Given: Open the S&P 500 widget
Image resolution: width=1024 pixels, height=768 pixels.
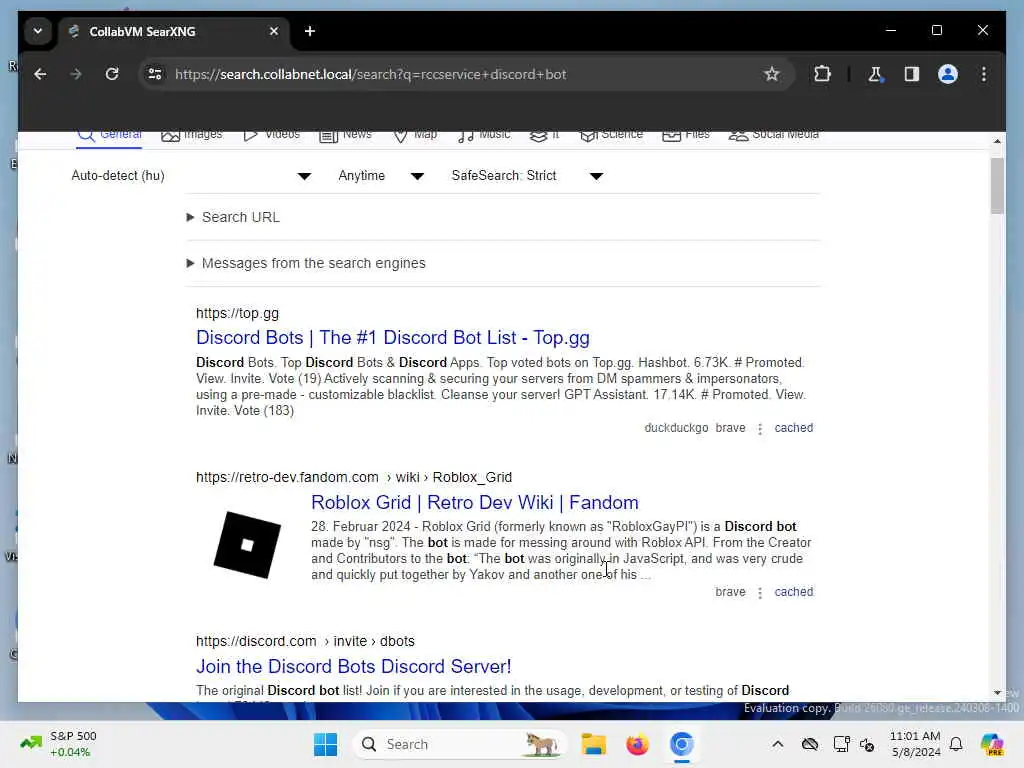Looking at the screenshot, I should pos(59,744).
